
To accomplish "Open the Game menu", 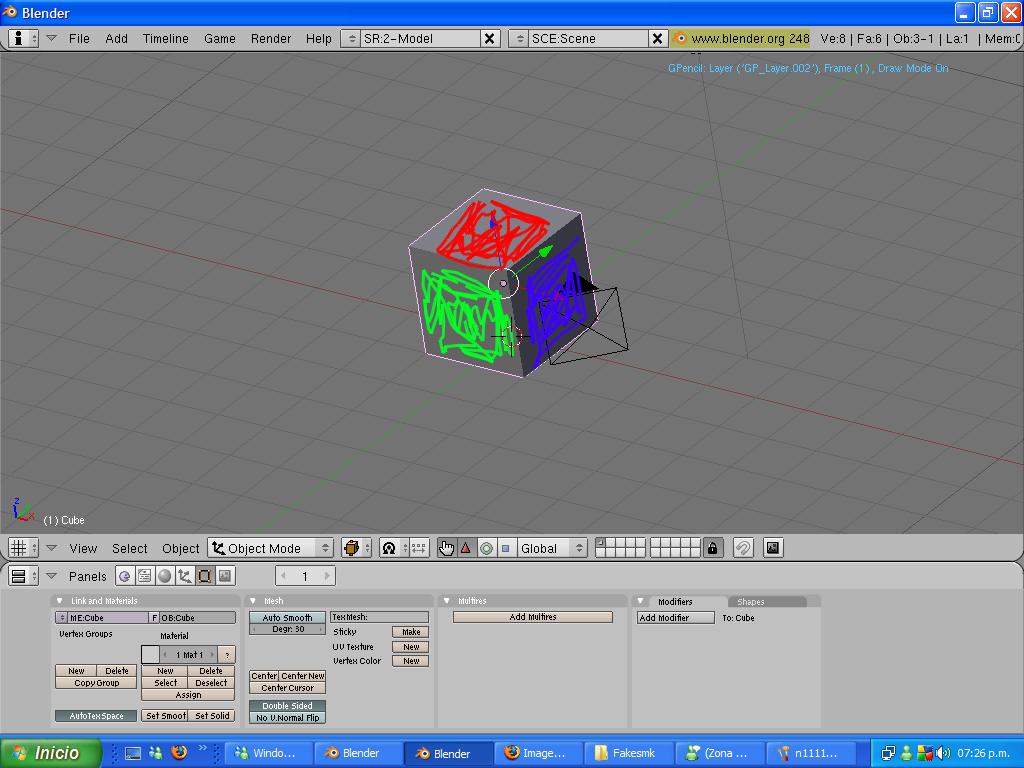I will pyautogui.click(x=219, y=39).
